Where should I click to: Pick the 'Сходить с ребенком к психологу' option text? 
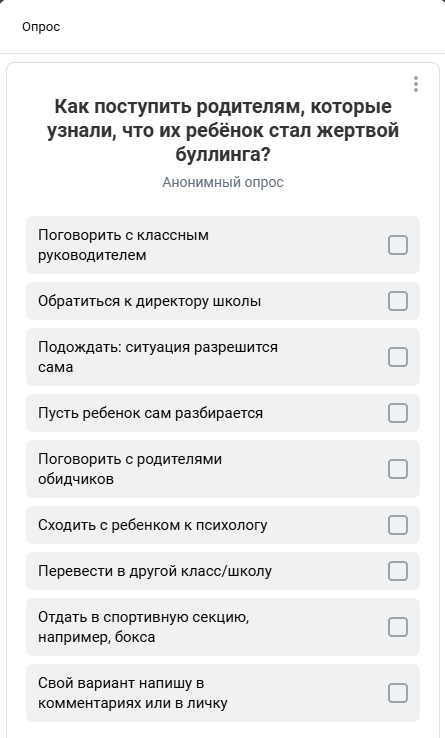tap(153, 525)
